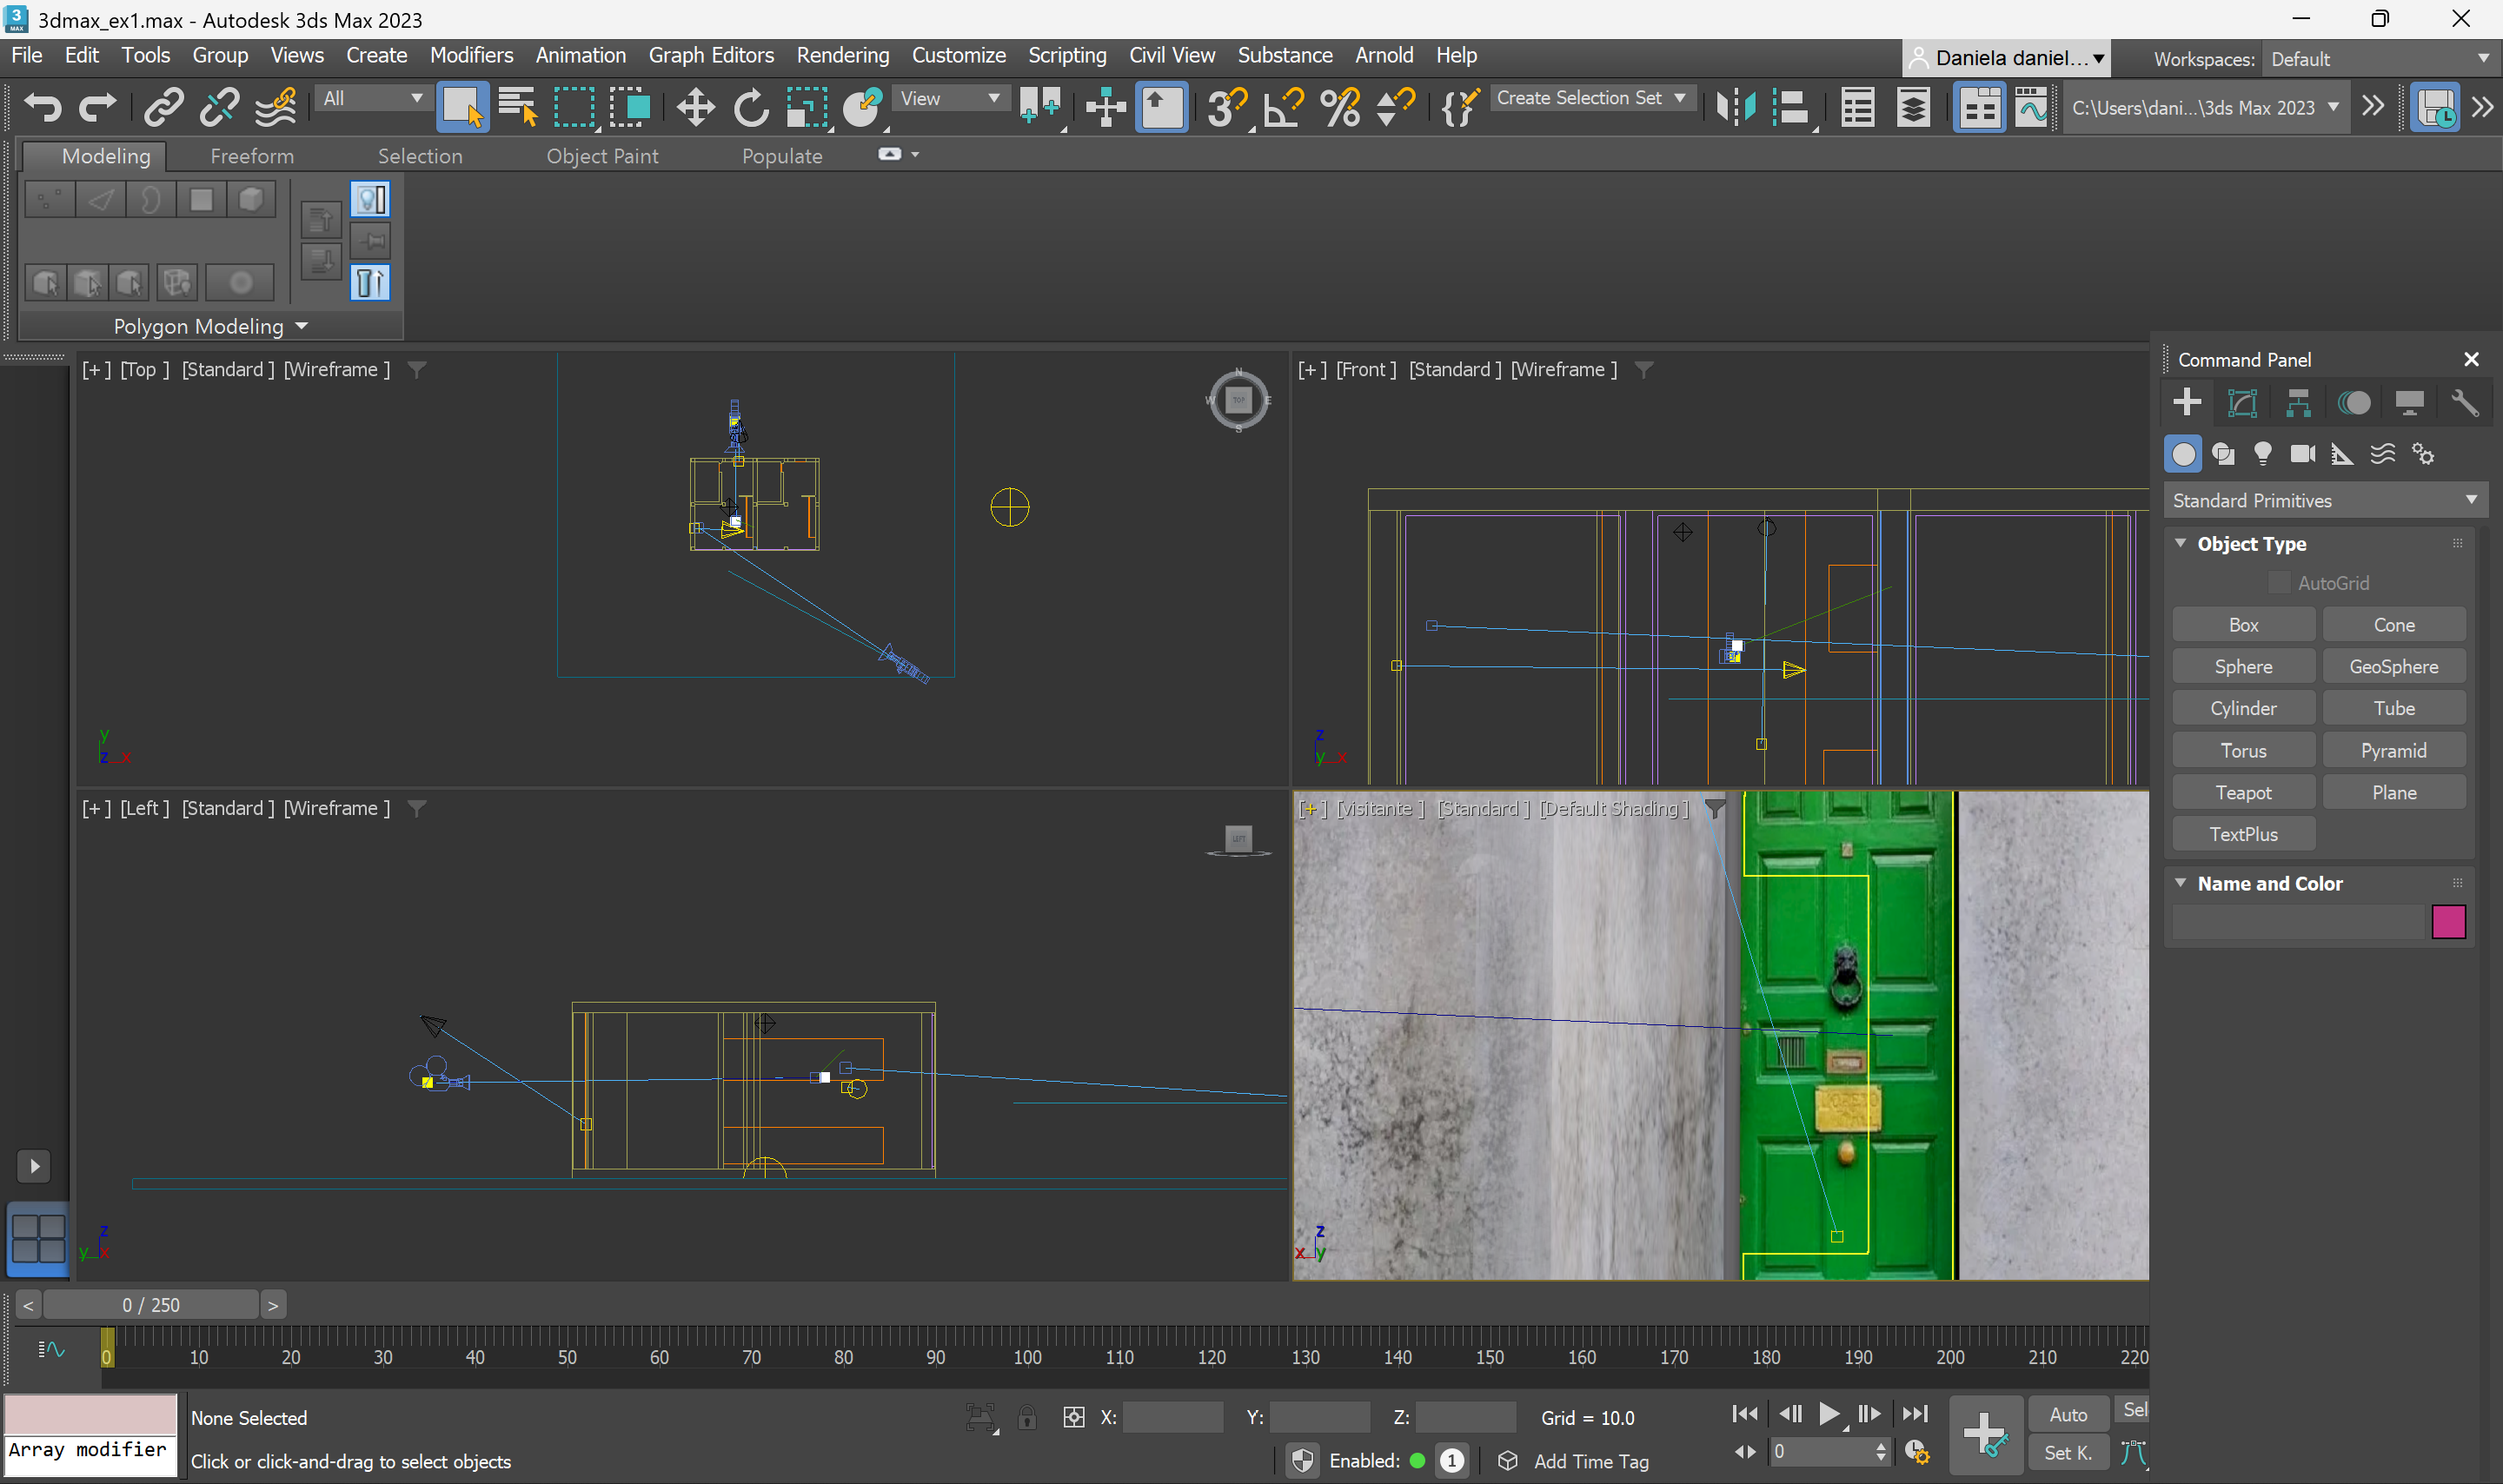Toggle the selection lock icon
Image resolution: width=2503 pixels, height=1484 pixels.
(x=1027, y=1417)
